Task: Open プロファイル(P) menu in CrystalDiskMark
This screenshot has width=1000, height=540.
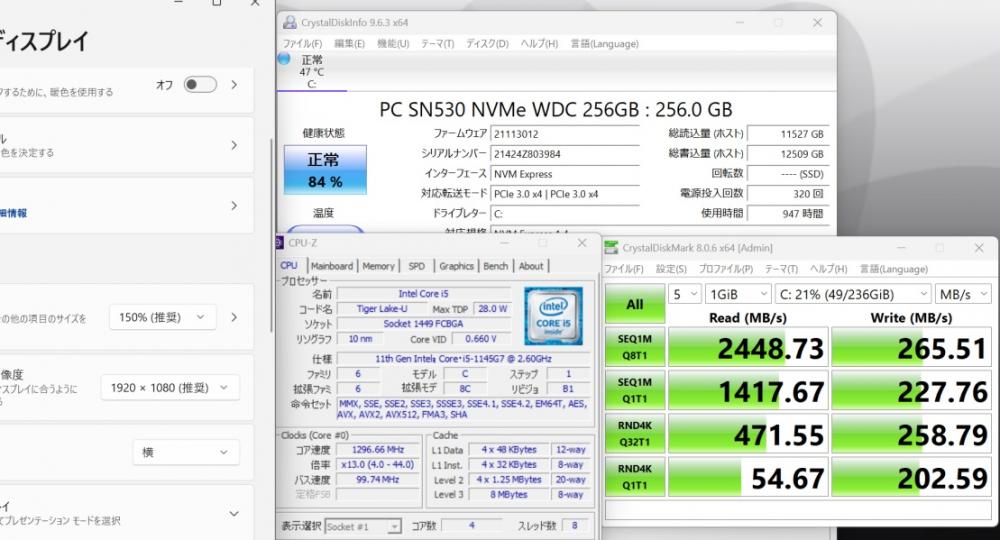Action: click(726, 269)
